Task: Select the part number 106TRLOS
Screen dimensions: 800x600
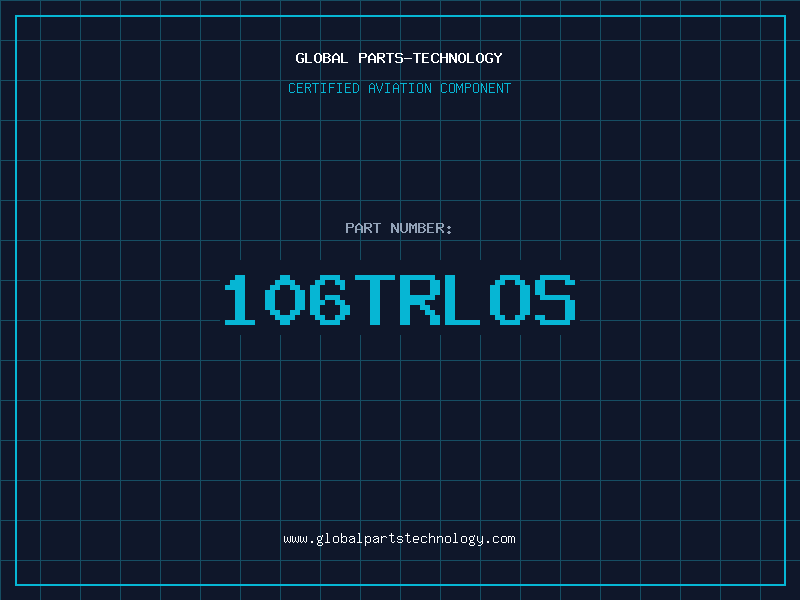Action: click(401, 299)
